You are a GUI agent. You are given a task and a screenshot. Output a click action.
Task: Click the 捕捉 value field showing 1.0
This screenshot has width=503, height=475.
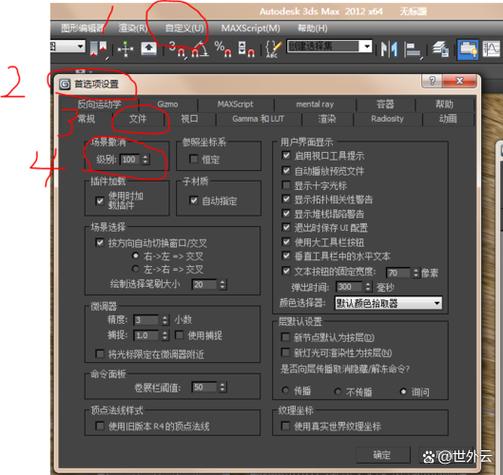[147, 335]
